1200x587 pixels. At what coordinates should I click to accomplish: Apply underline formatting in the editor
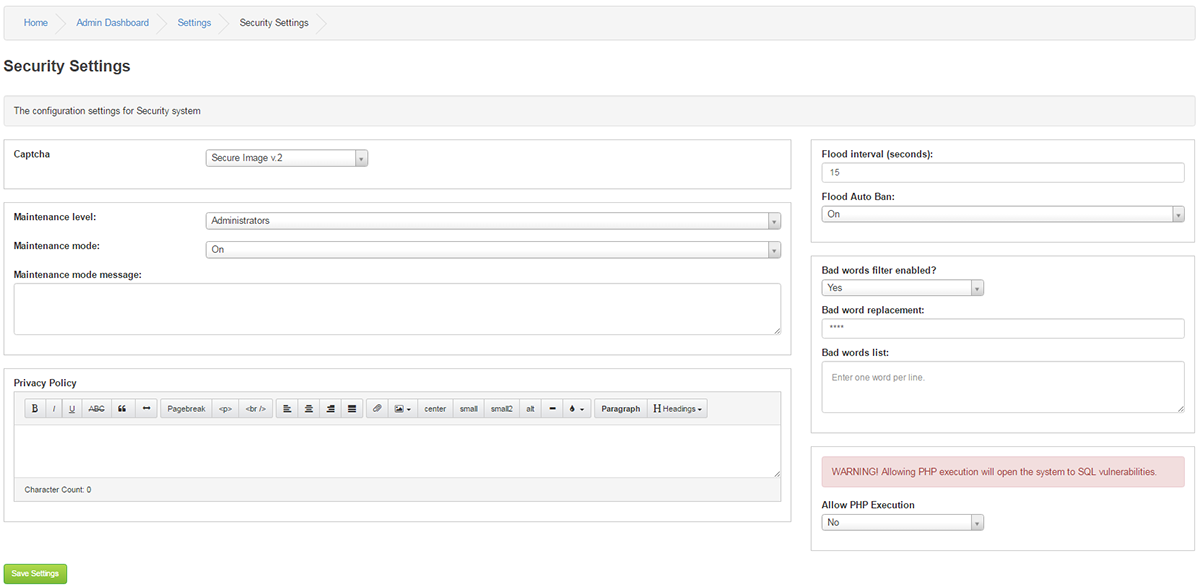pyautogui.click(x=72, y=408)
